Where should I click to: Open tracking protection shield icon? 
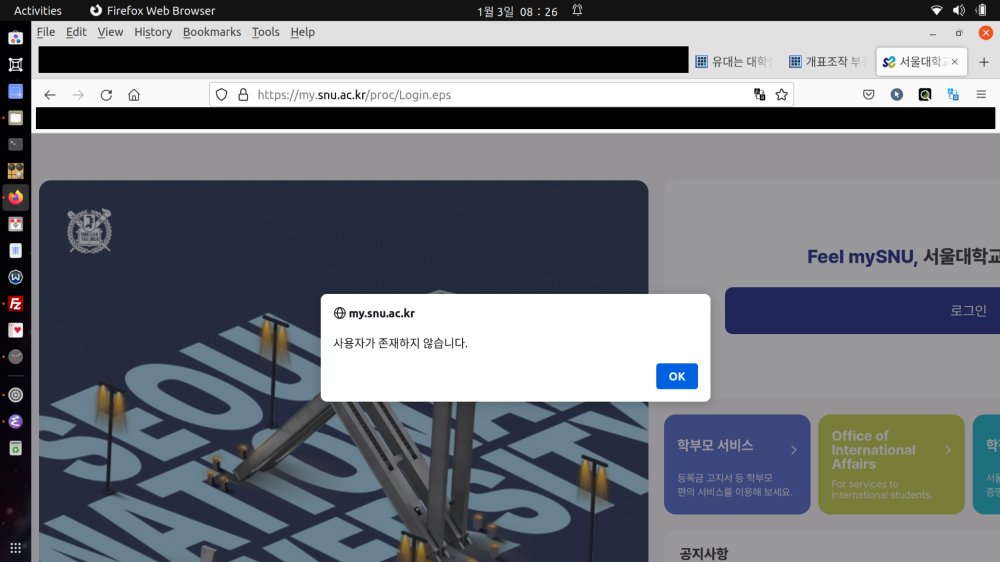coord(222,95)
